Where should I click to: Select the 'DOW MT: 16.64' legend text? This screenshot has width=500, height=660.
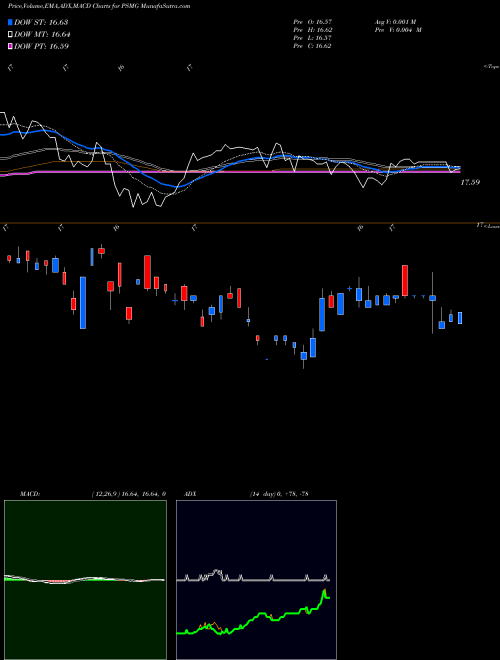[x=42, y=35]
